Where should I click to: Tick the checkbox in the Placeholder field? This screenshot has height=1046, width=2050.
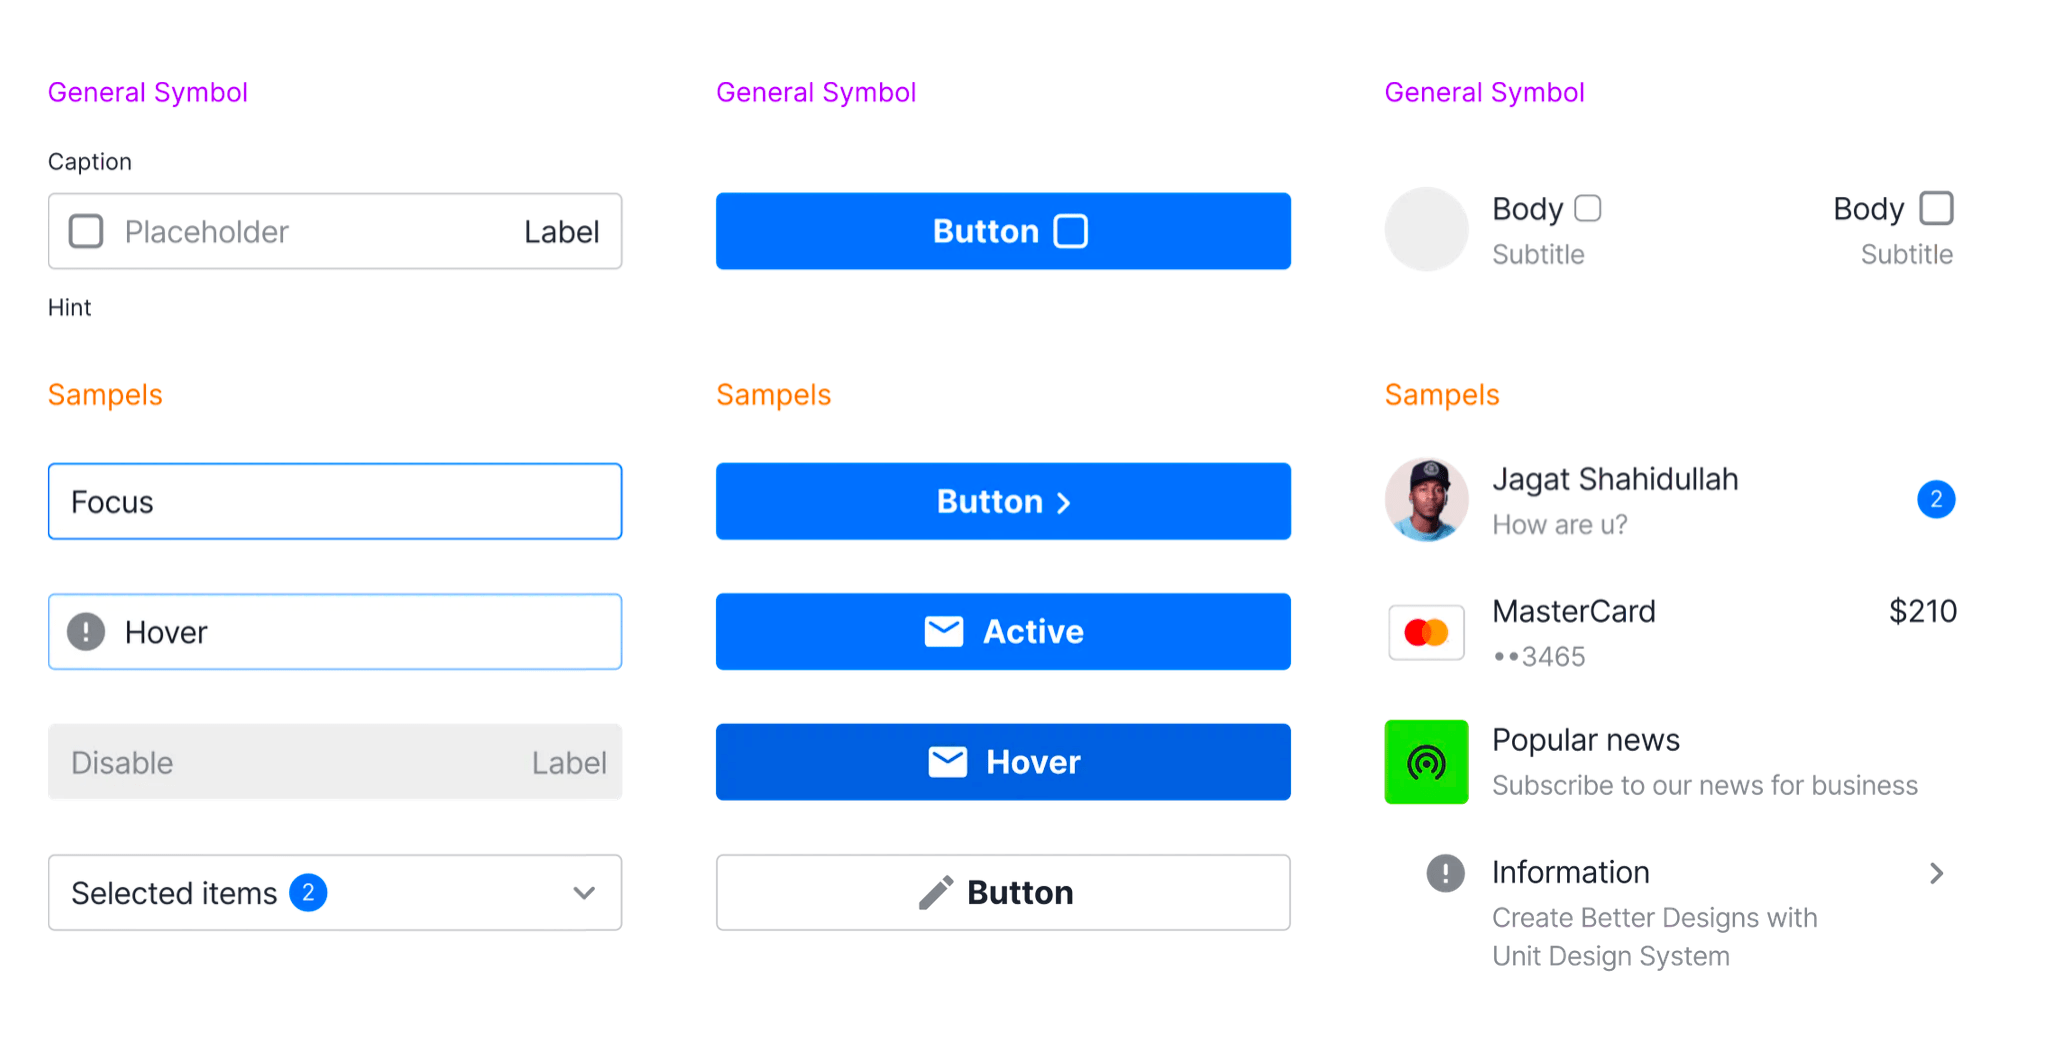[86, 232]
